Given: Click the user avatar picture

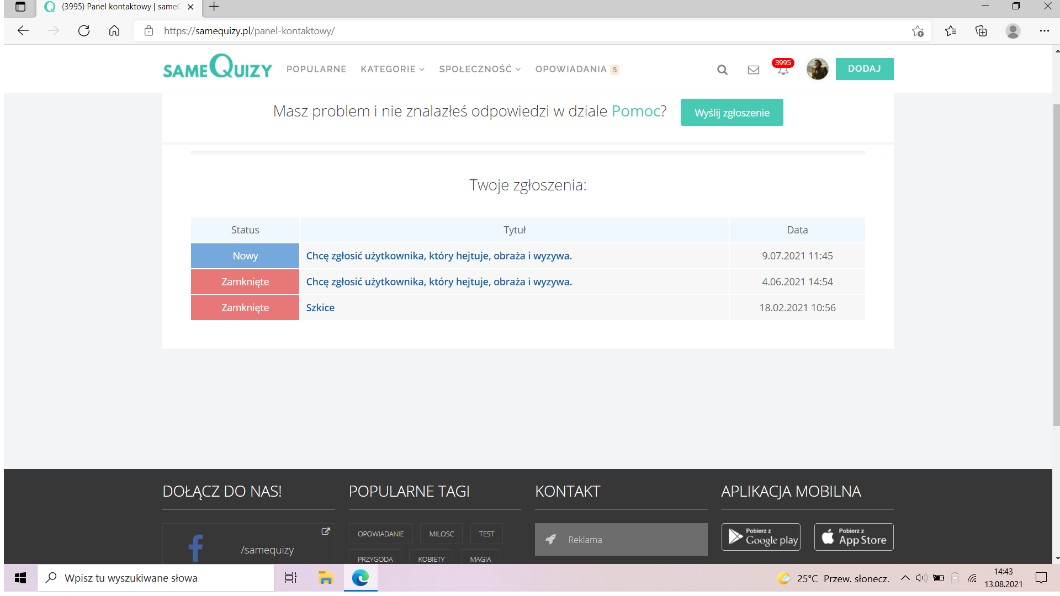Looking at the screenshot, I should coord(817,69).
